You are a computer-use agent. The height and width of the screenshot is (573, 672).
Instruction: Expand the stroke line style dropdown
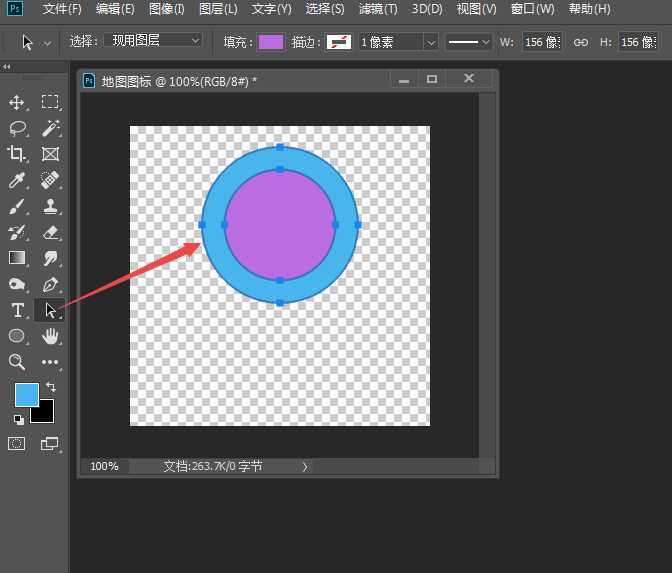pyautogui.click(x=469, y=42)
